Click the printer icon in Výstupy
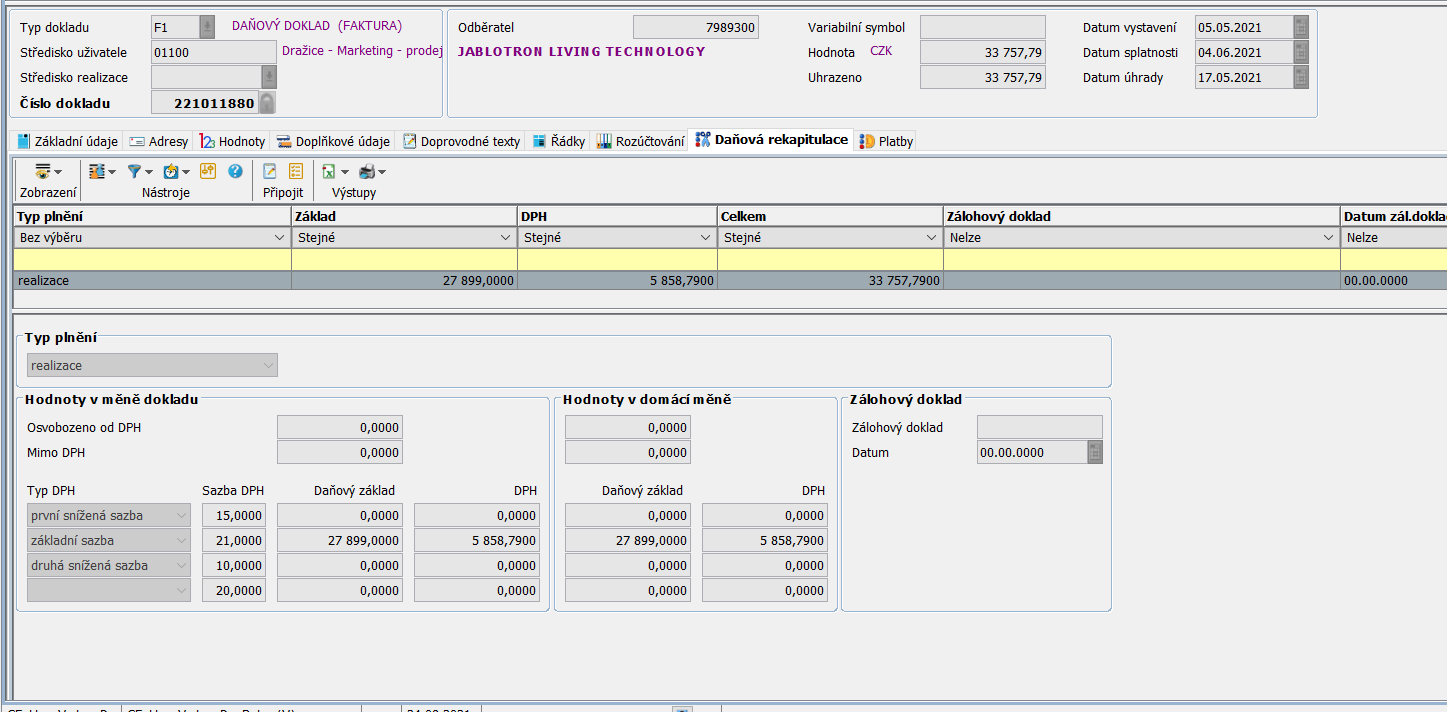Screen dimensions: 1447x712 tap(367, 172)
